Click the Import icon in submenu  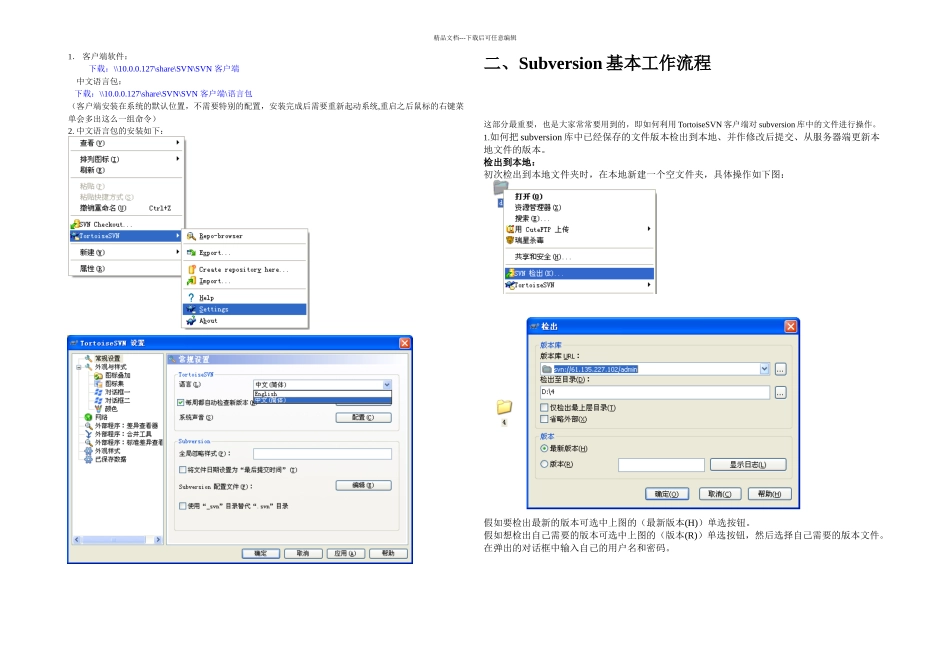click(191, 281)
